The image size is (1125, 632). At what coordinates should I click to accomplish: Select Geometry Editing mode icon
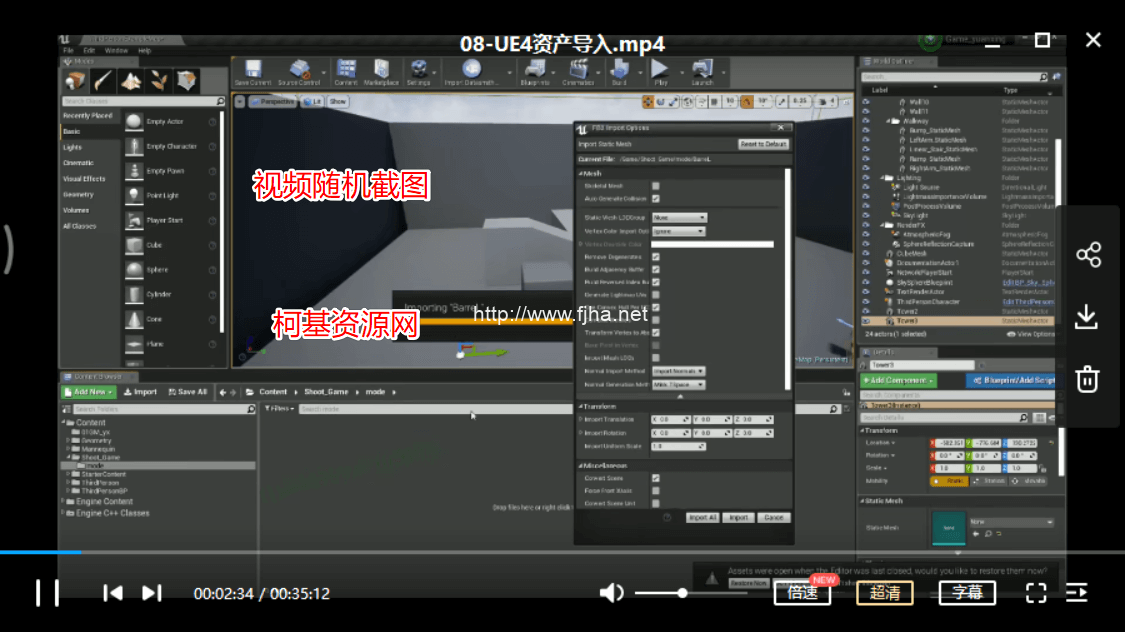[187, 80]
